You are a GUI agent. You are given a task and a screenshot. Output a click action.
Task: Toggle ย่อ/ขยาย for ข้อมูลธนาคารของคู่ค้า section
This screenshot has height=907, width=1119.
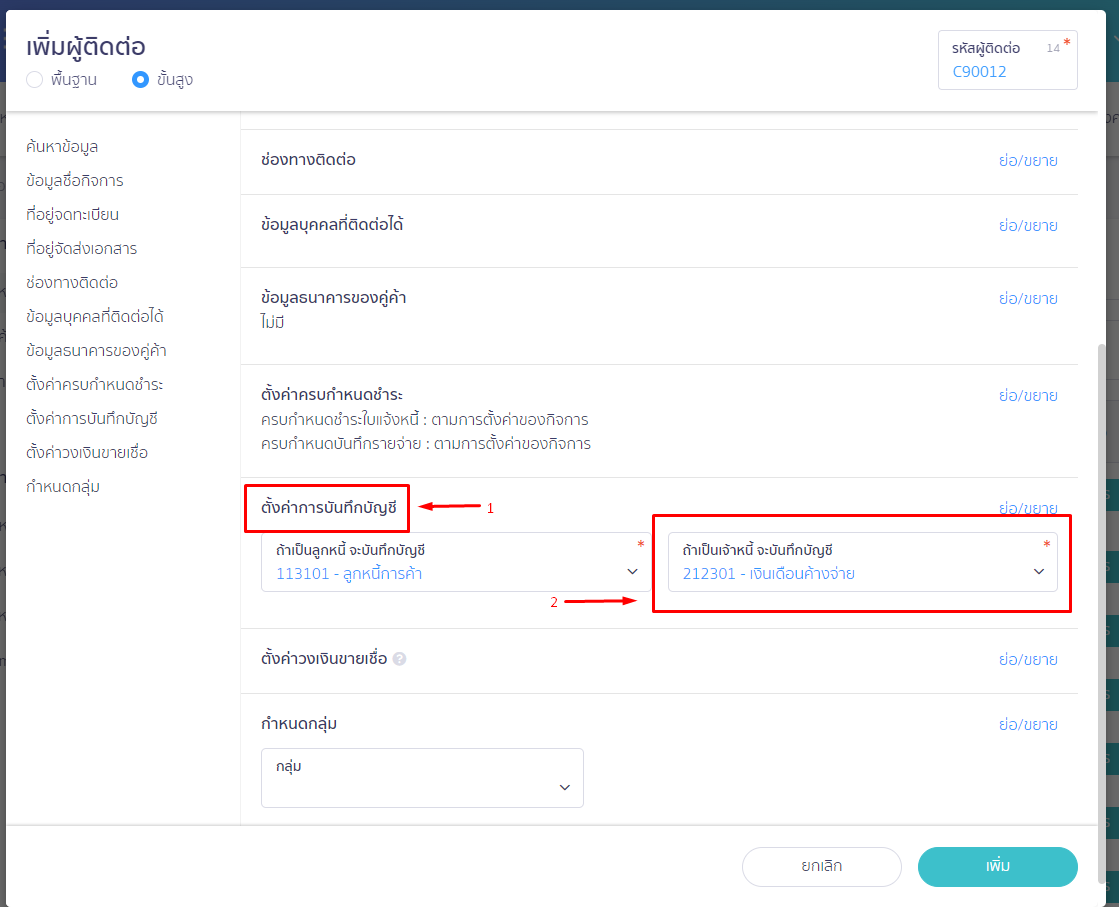(x=1028, y=298)
